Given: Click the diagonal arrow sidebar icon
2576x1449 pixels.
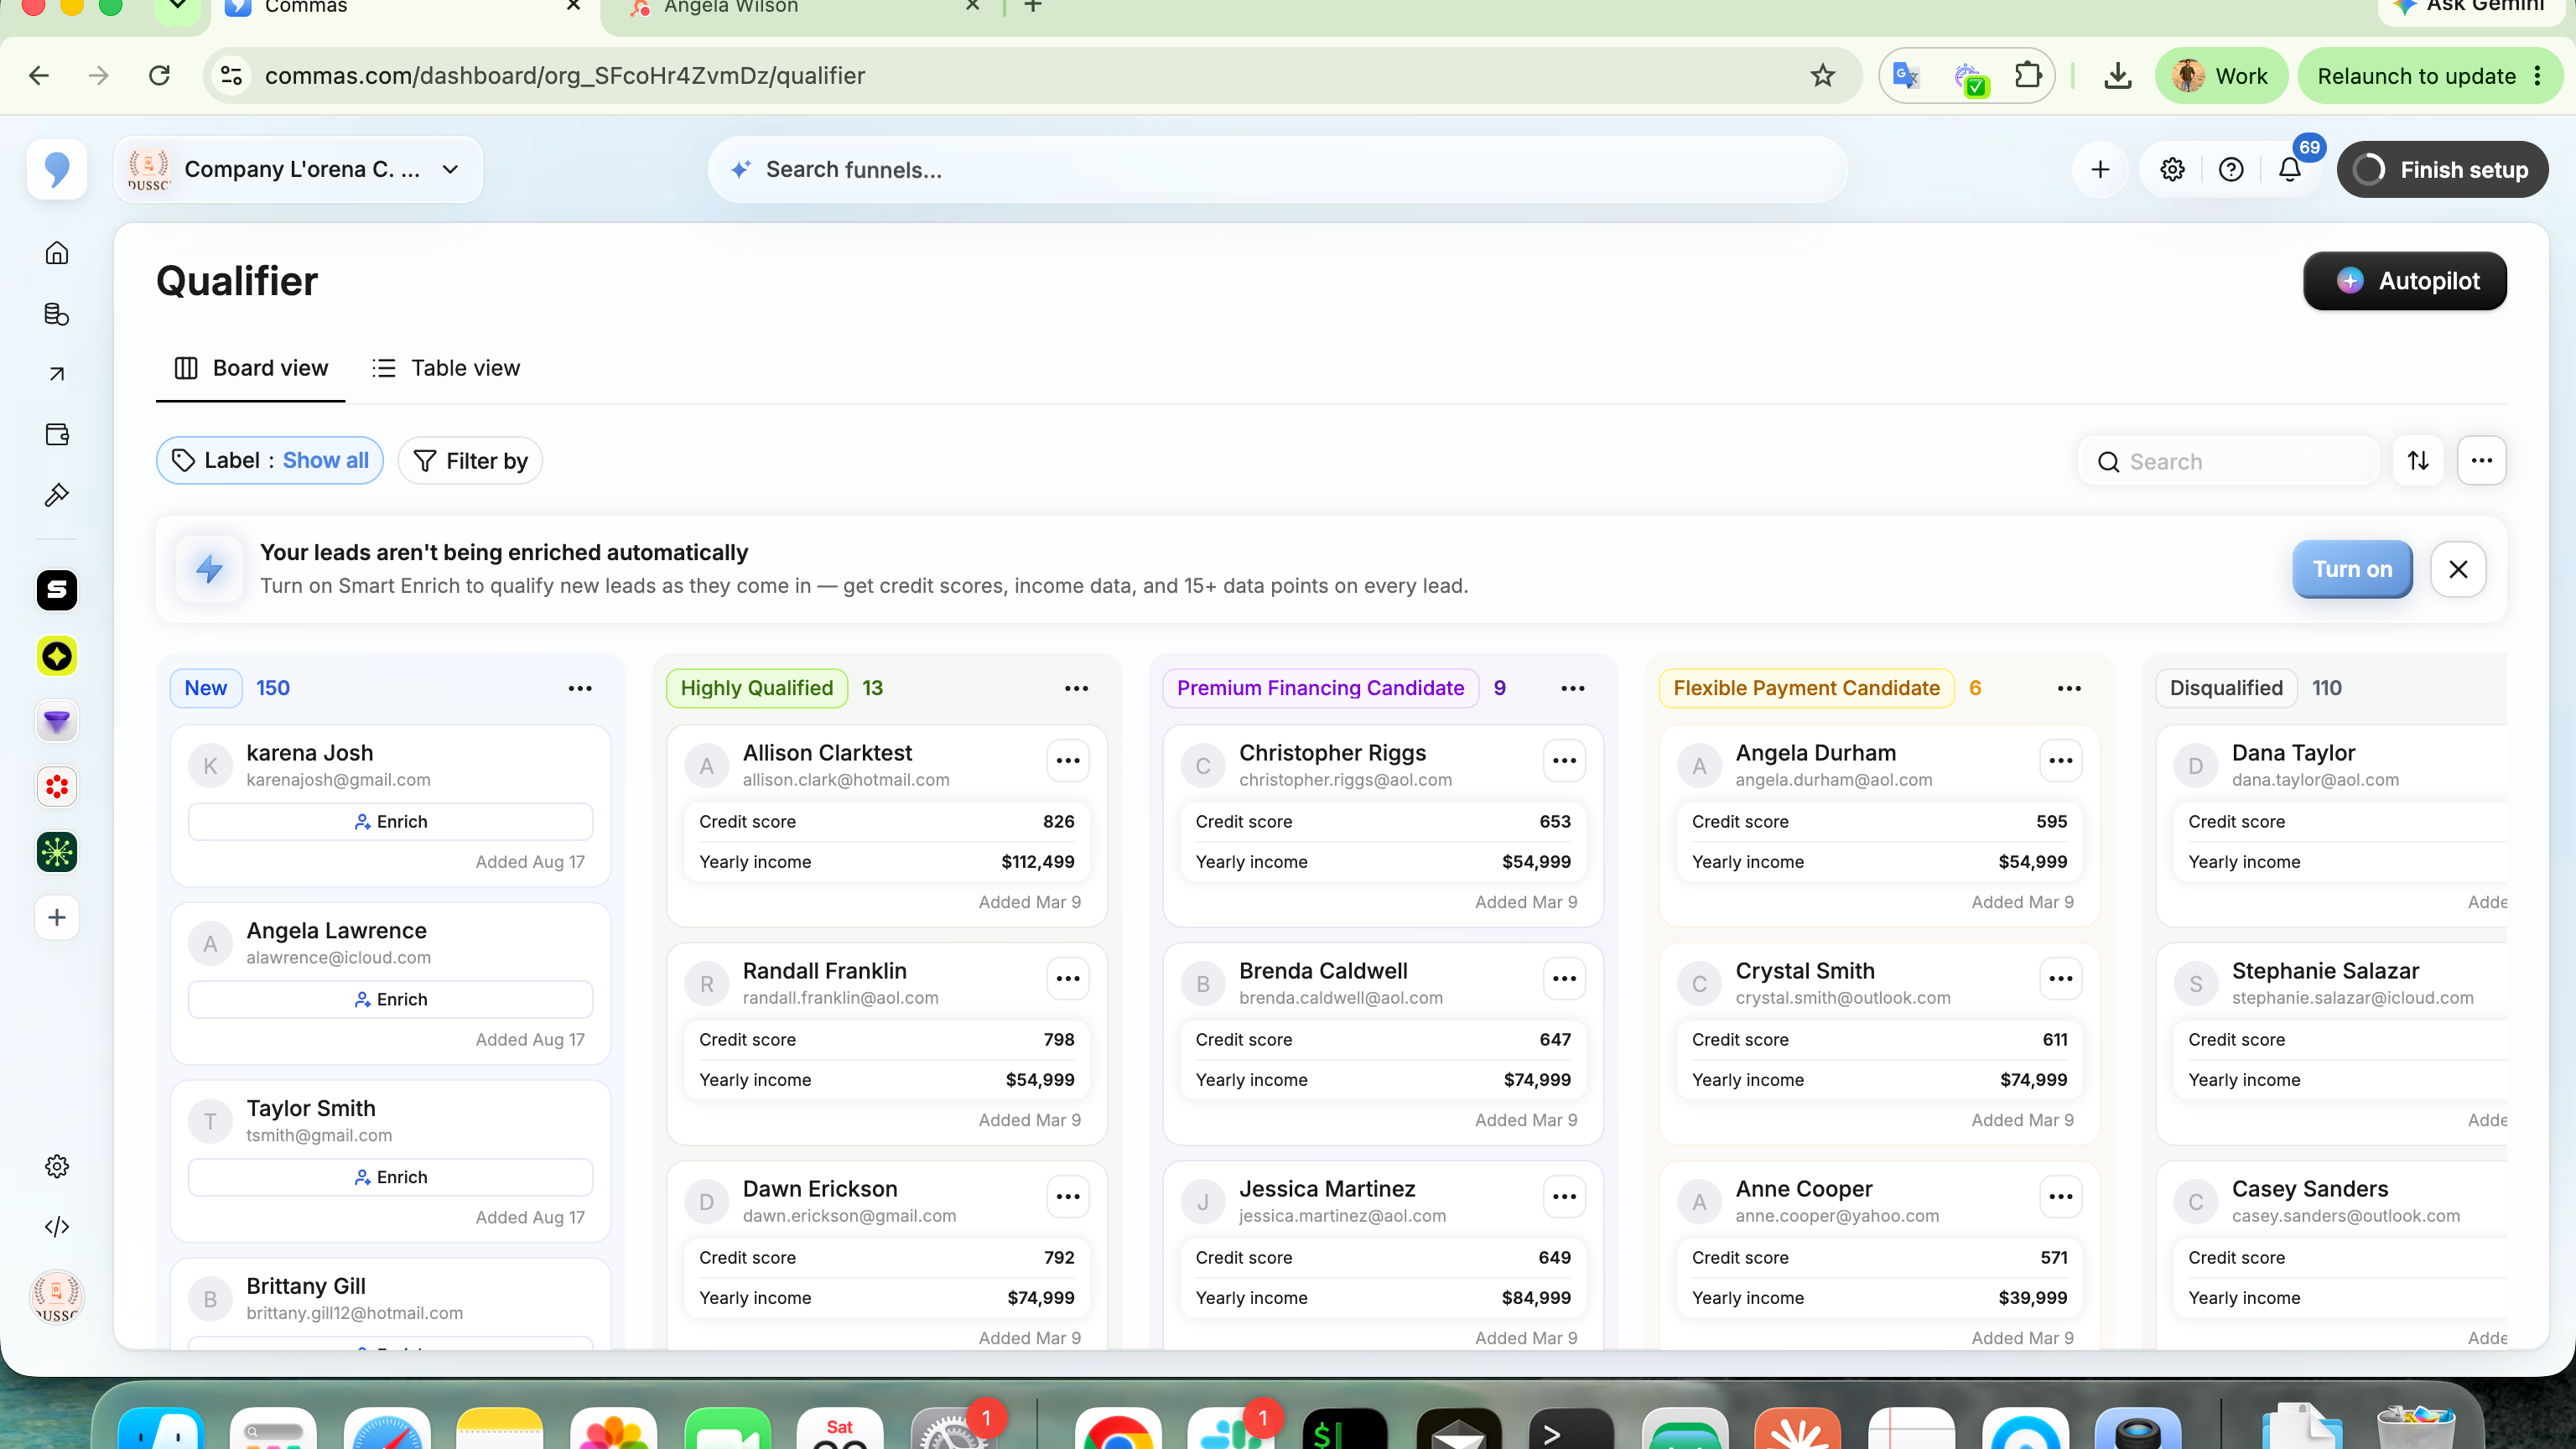Looking at the screenshot, I should 57,374.
